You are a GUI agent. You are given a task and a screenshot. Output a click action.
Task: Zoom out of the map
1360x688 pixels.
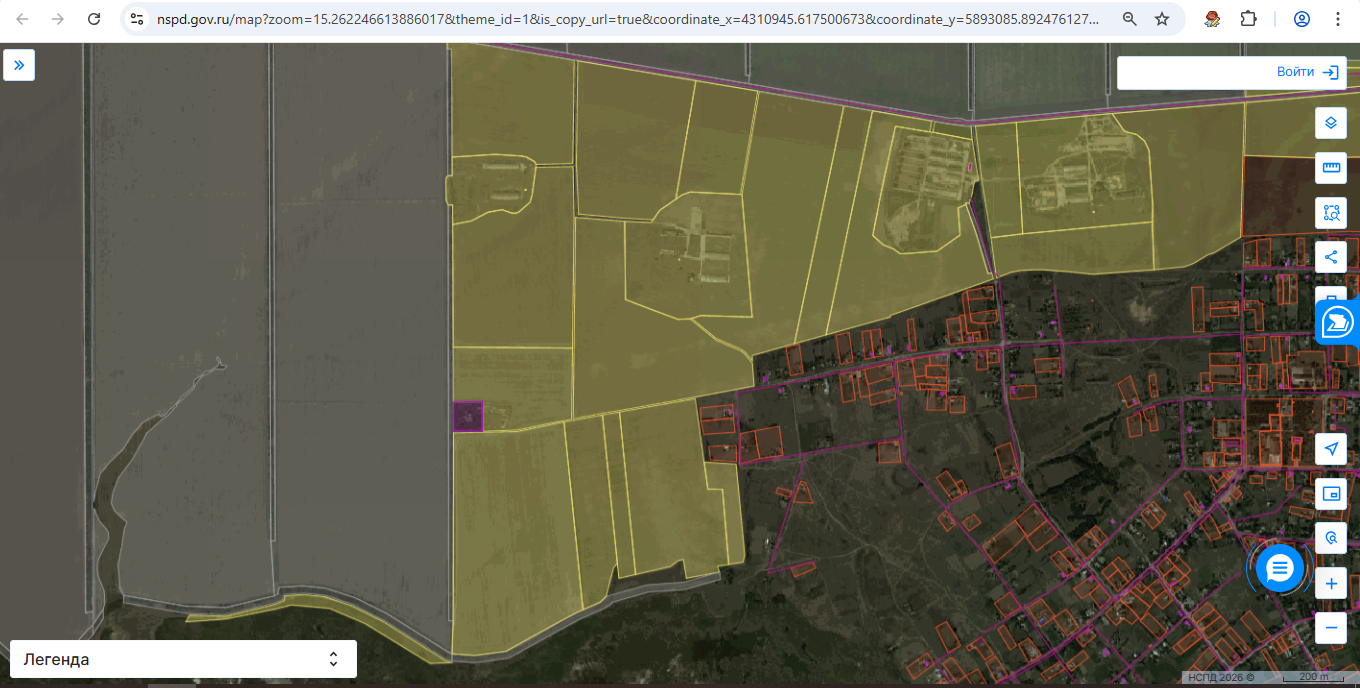pos(1331,628)
